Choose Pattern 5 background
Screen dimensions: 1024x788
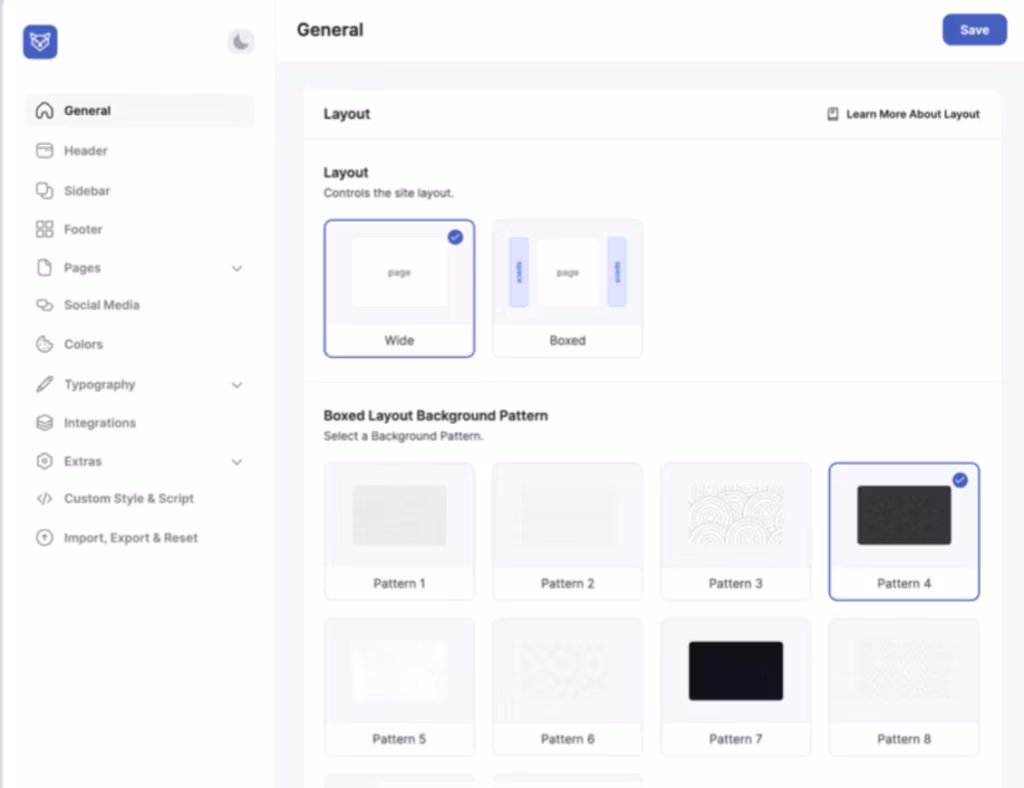(399, 687)
